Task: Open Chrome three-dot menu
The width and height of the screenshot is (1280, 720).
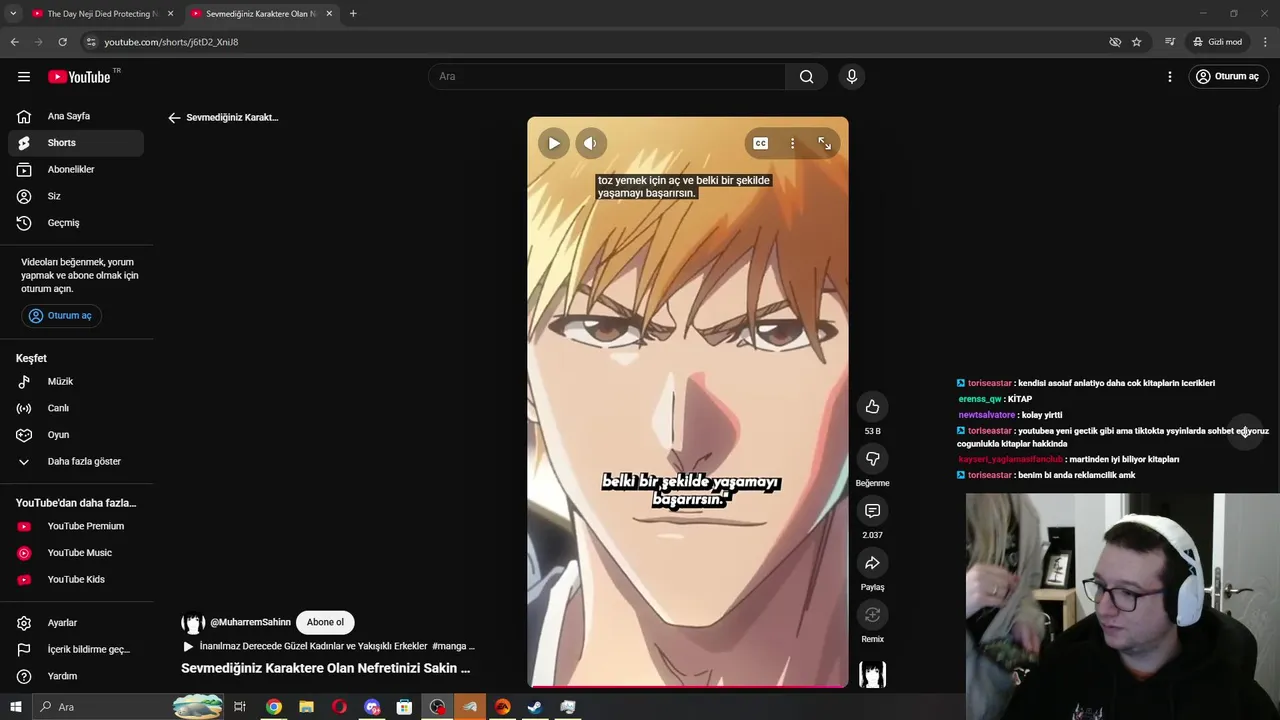Action: pyautogui.click(x=1265, y=42)
